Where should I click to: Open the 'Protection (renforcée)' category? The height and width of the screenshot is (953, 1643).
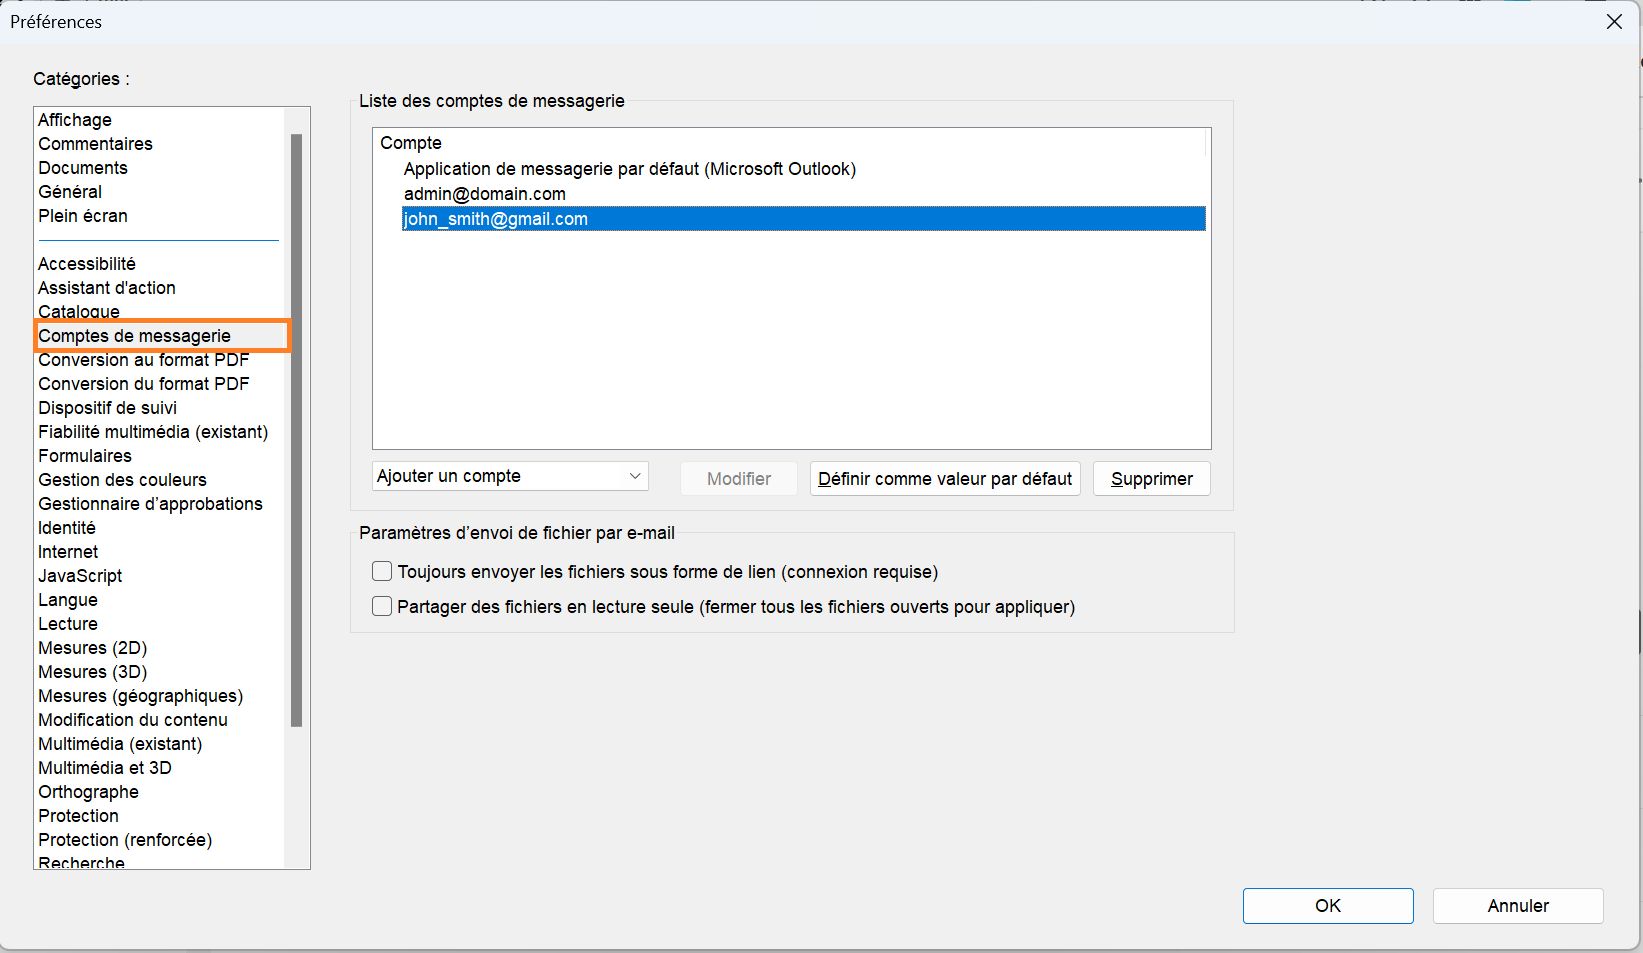[x=125, y=840]
